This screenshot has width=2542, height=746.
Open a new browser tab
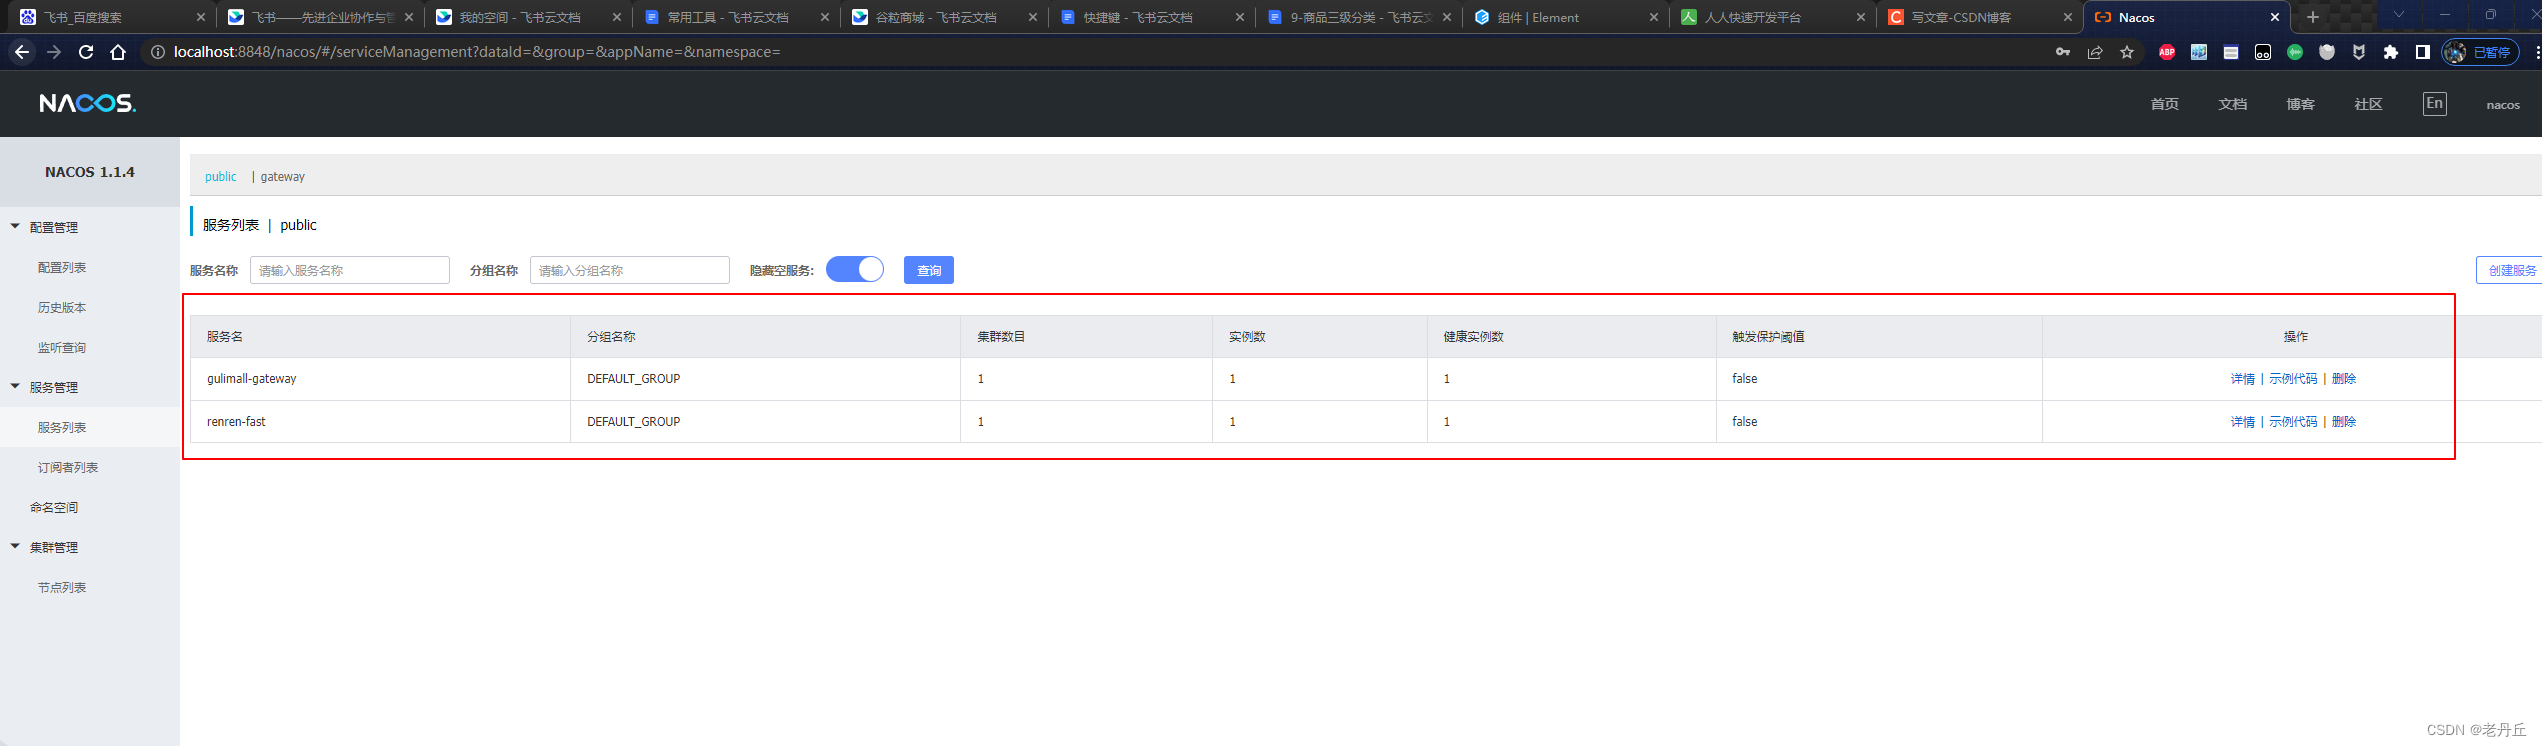point(2312,17)
